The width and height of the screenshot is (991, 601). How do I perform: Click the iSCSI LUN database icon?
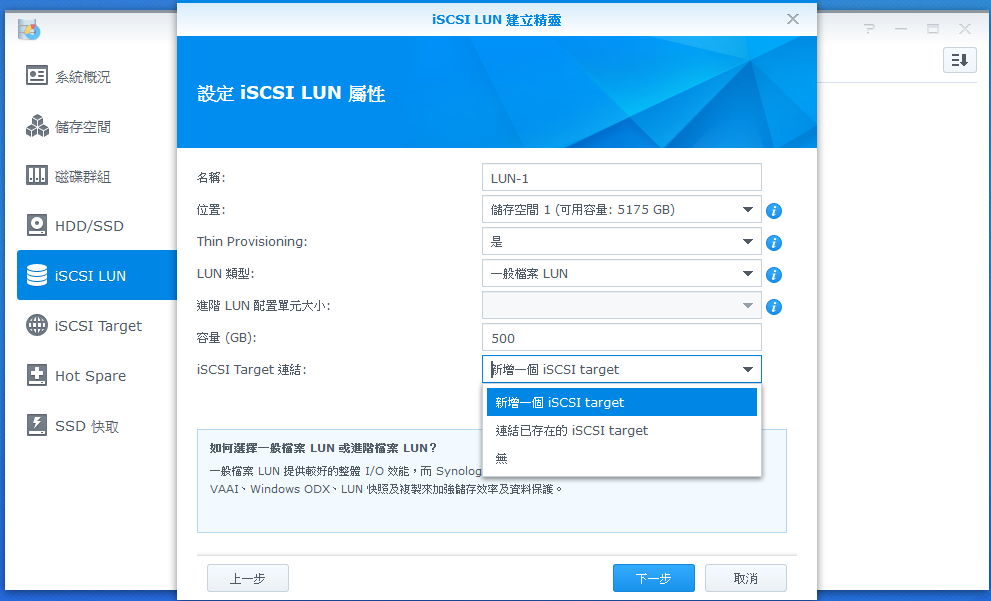coord(37,275)
